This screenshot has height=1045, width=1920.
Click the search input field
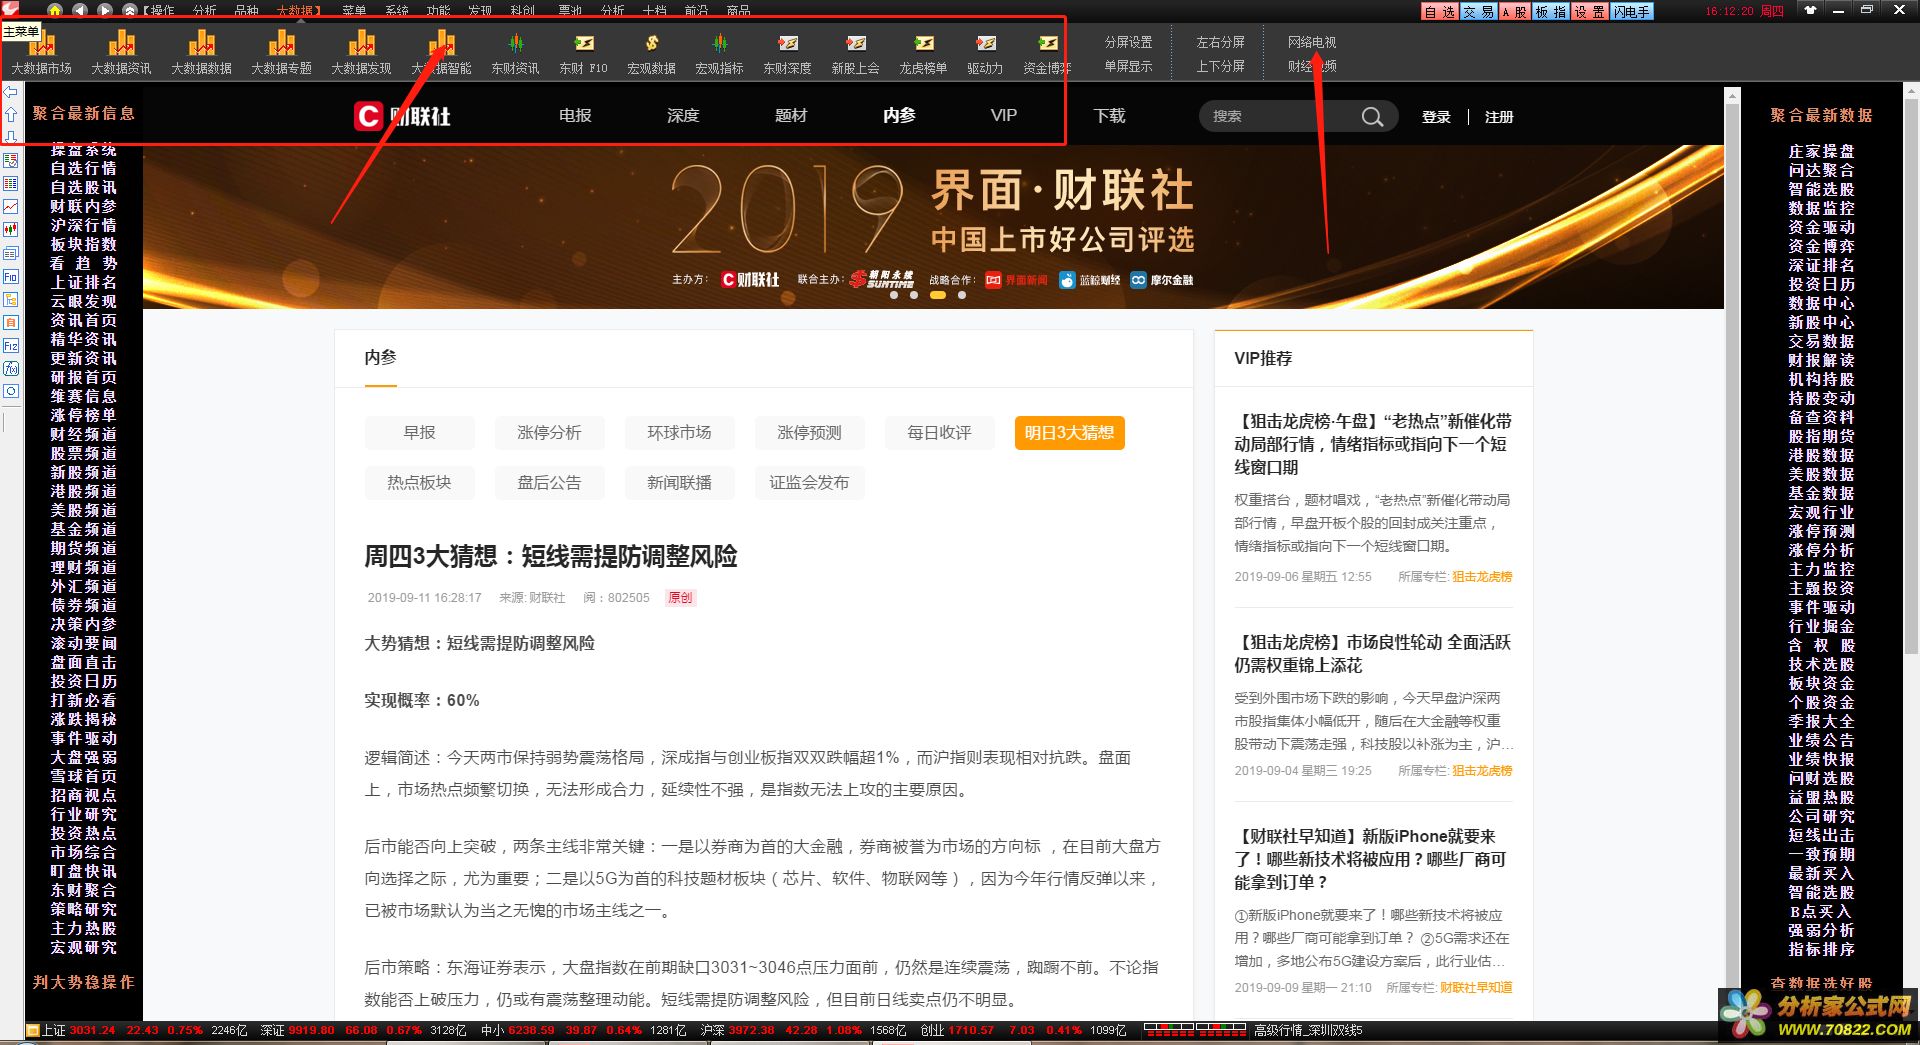pos(1280,116)
